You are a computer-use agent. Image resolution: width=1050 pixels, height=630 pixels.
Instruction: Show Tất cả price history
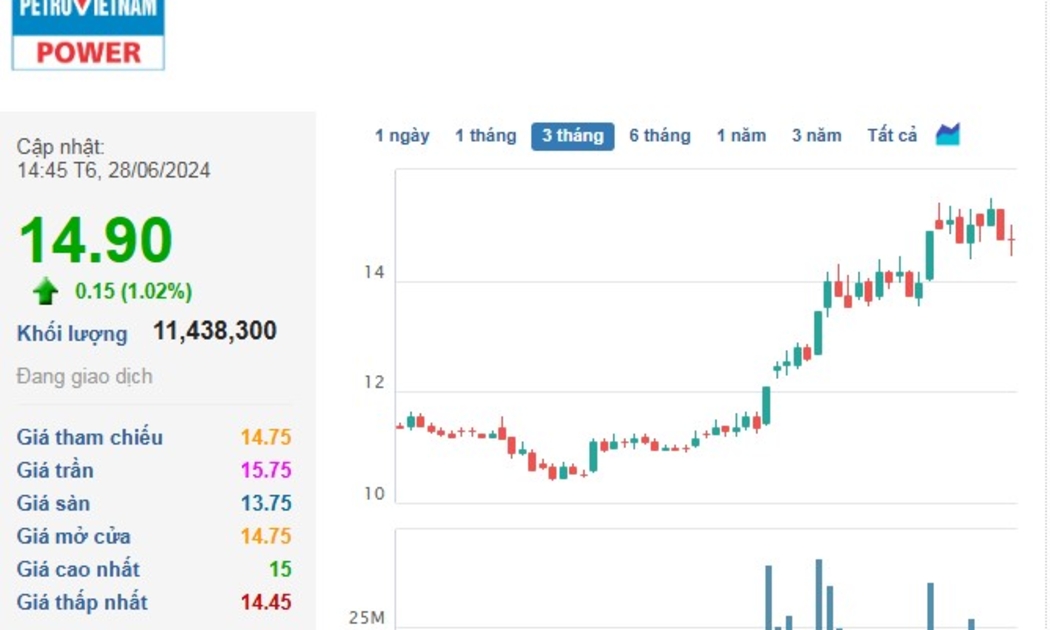pos(891,136)
